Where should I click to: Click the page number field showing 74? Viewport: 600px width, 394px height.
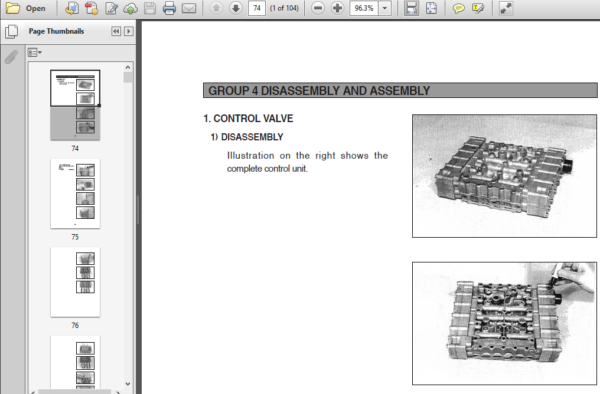tap(257, 8)
